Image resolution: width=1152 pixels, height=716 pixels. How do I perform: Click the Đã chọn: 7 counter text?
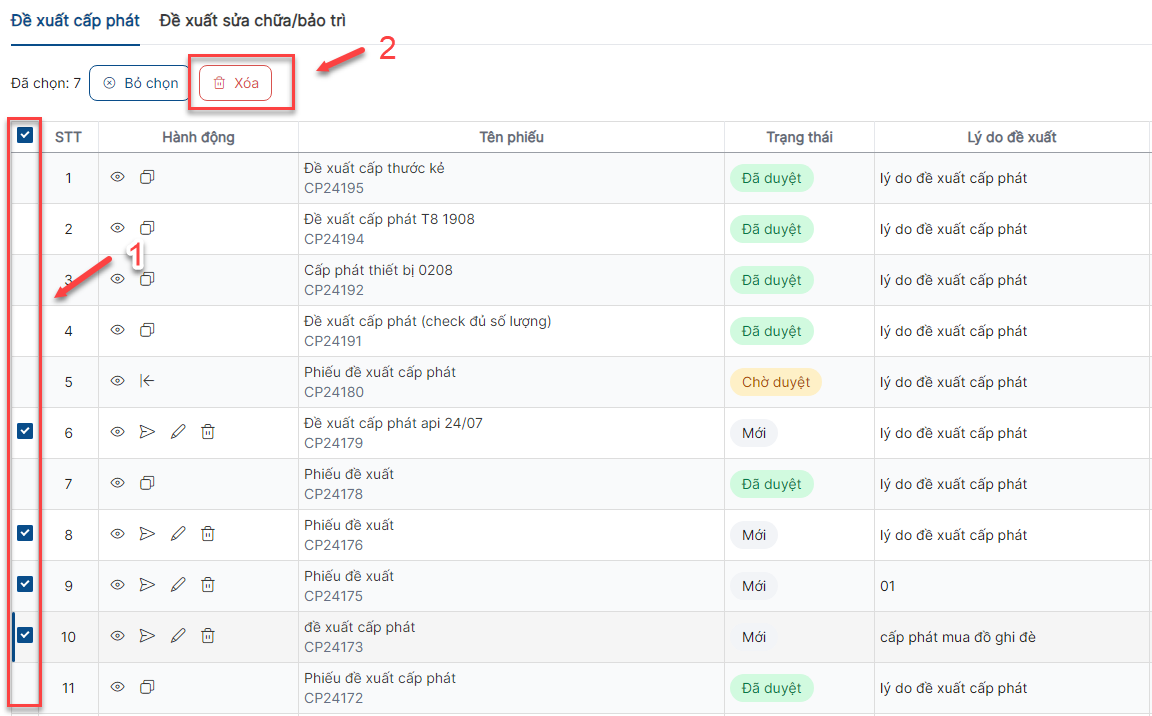[x=46, y=83]
